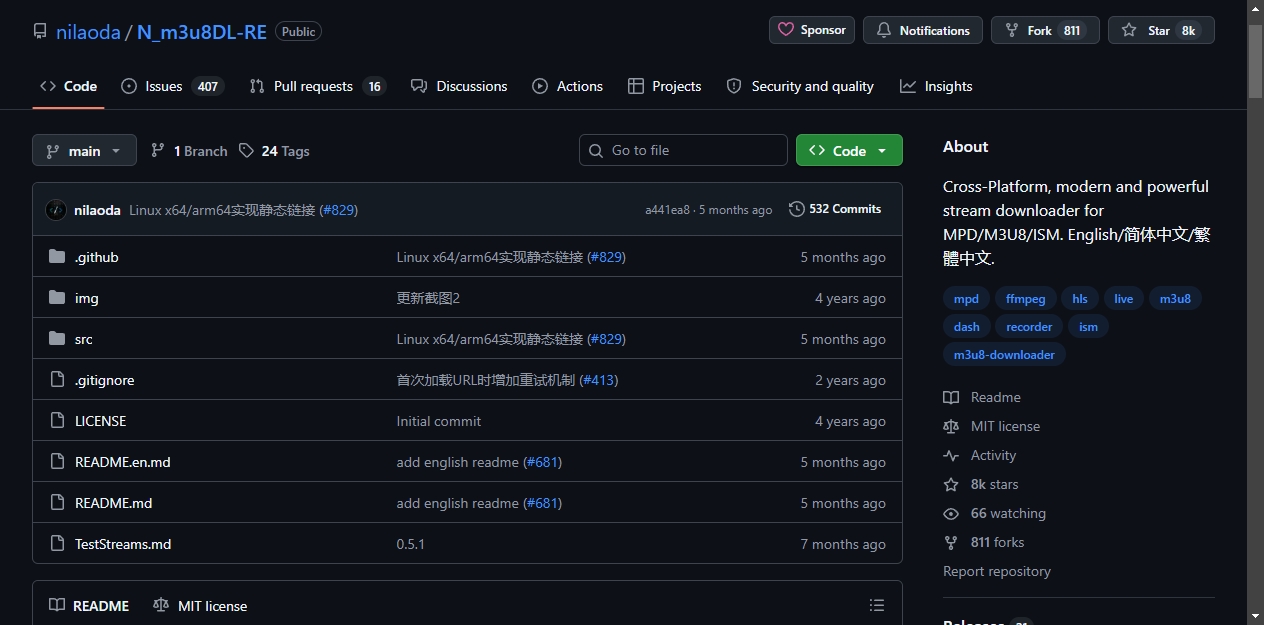1264x625 pixels.
Task: Open #681 link in README.en.md row
Action: click(542, 462)
